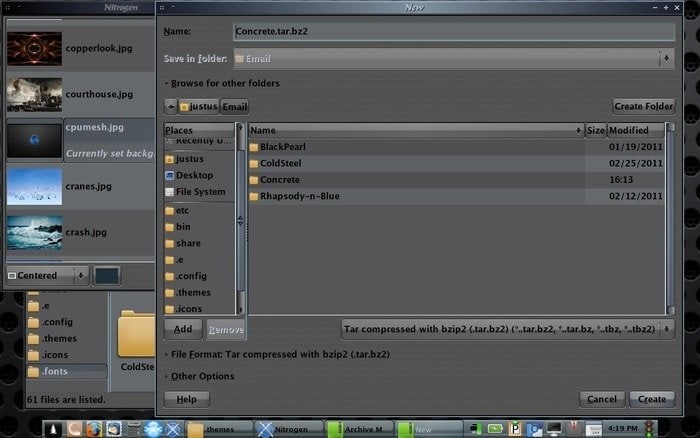The image size is (700, 438).
Task: Expand File Format section
Action: point(277,355)
